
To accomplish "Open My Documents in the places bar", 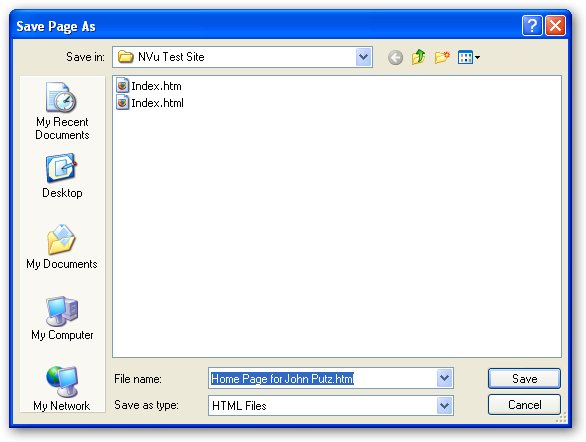I will click(62, 247).
